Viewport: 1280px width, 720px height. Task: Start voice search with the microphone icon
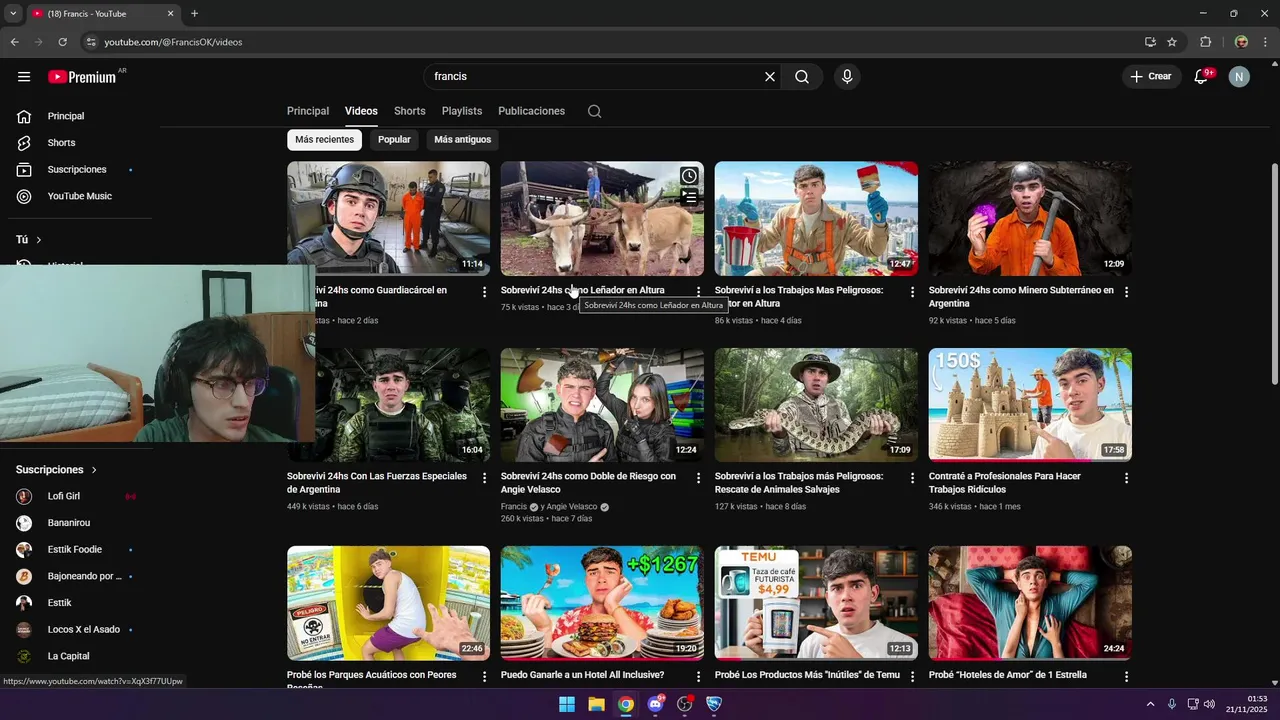pyautogui.click(x=847, y=77)
